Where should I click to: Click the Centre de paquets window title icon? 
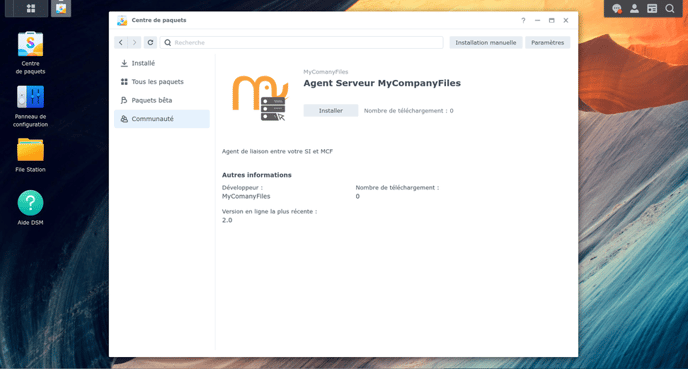122,20
